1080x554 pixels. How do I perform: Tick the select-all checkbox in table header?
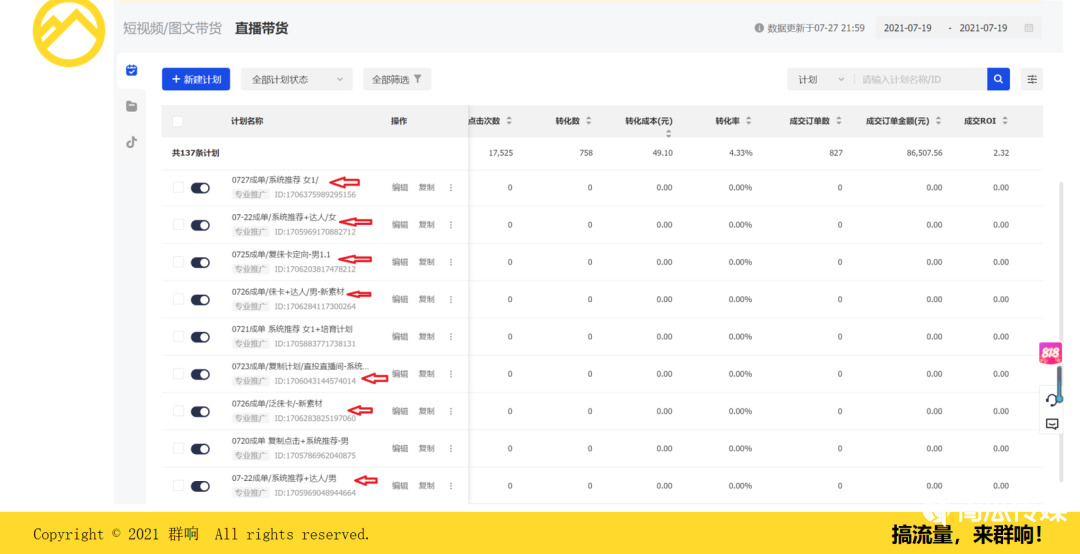click(x=178, y=121)
